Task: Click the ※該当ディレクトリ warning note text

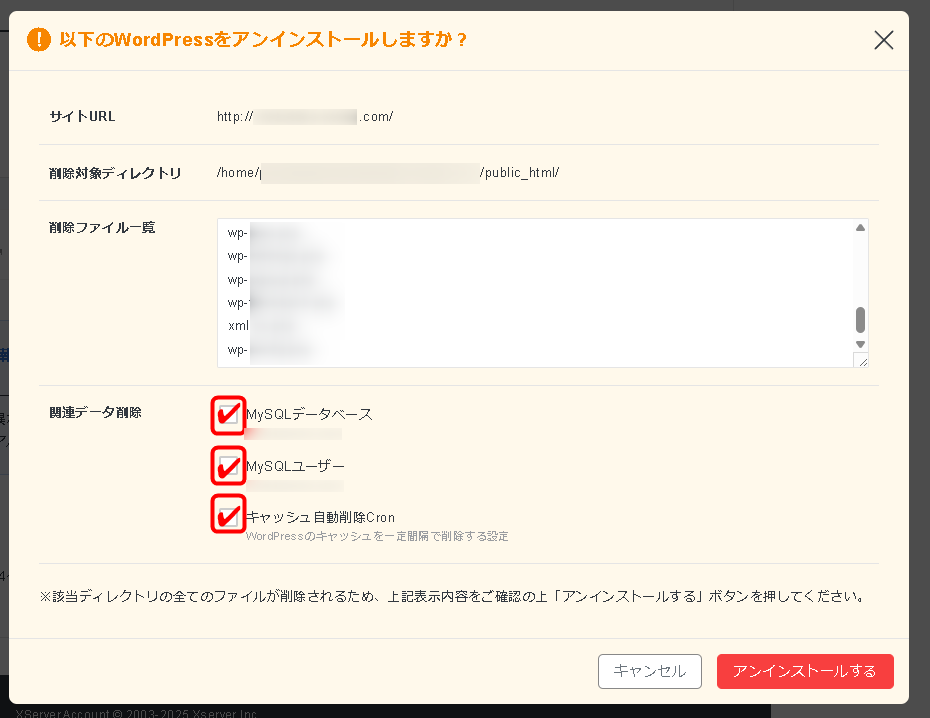Action: pyautogui.click(x=454, y=596)
